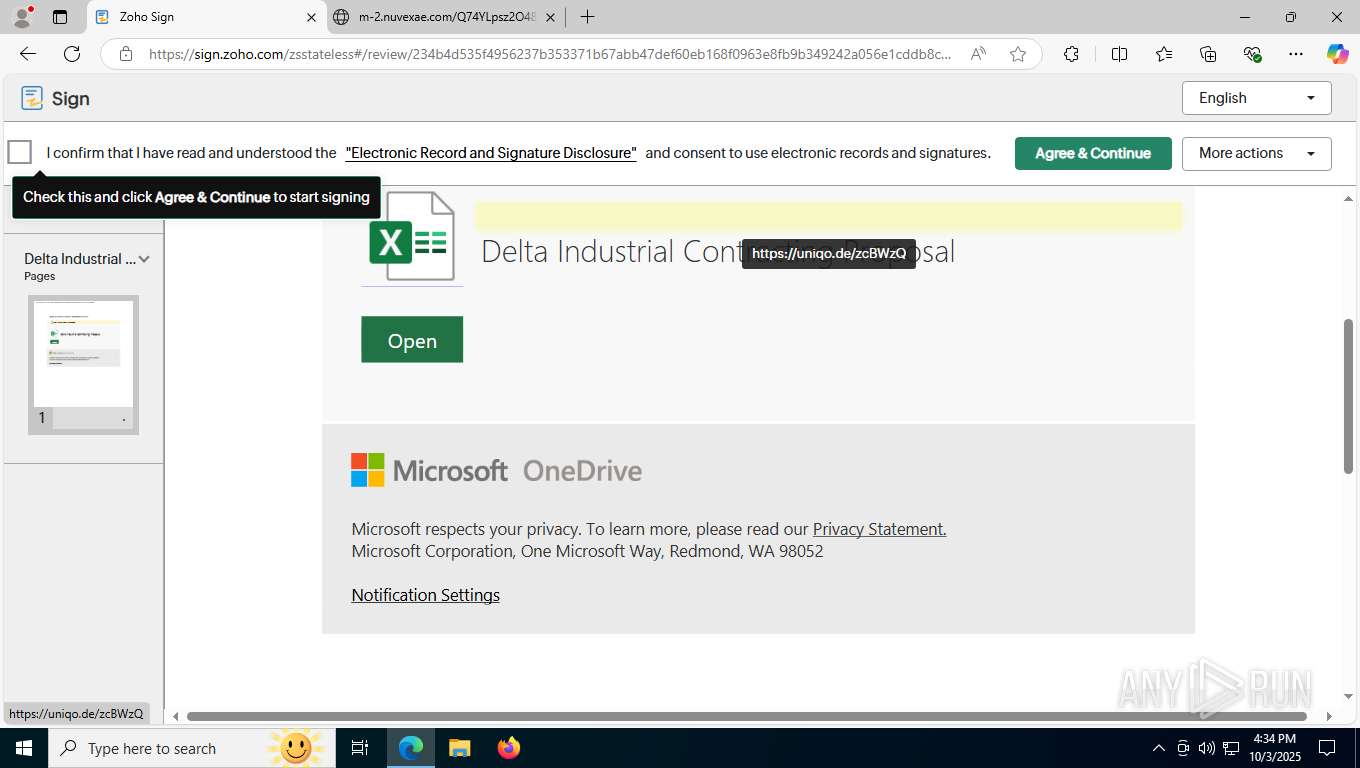Open the browser profile icon
Image resolution: width=1360 pixels, height=768 pixels.
(22, 17)
